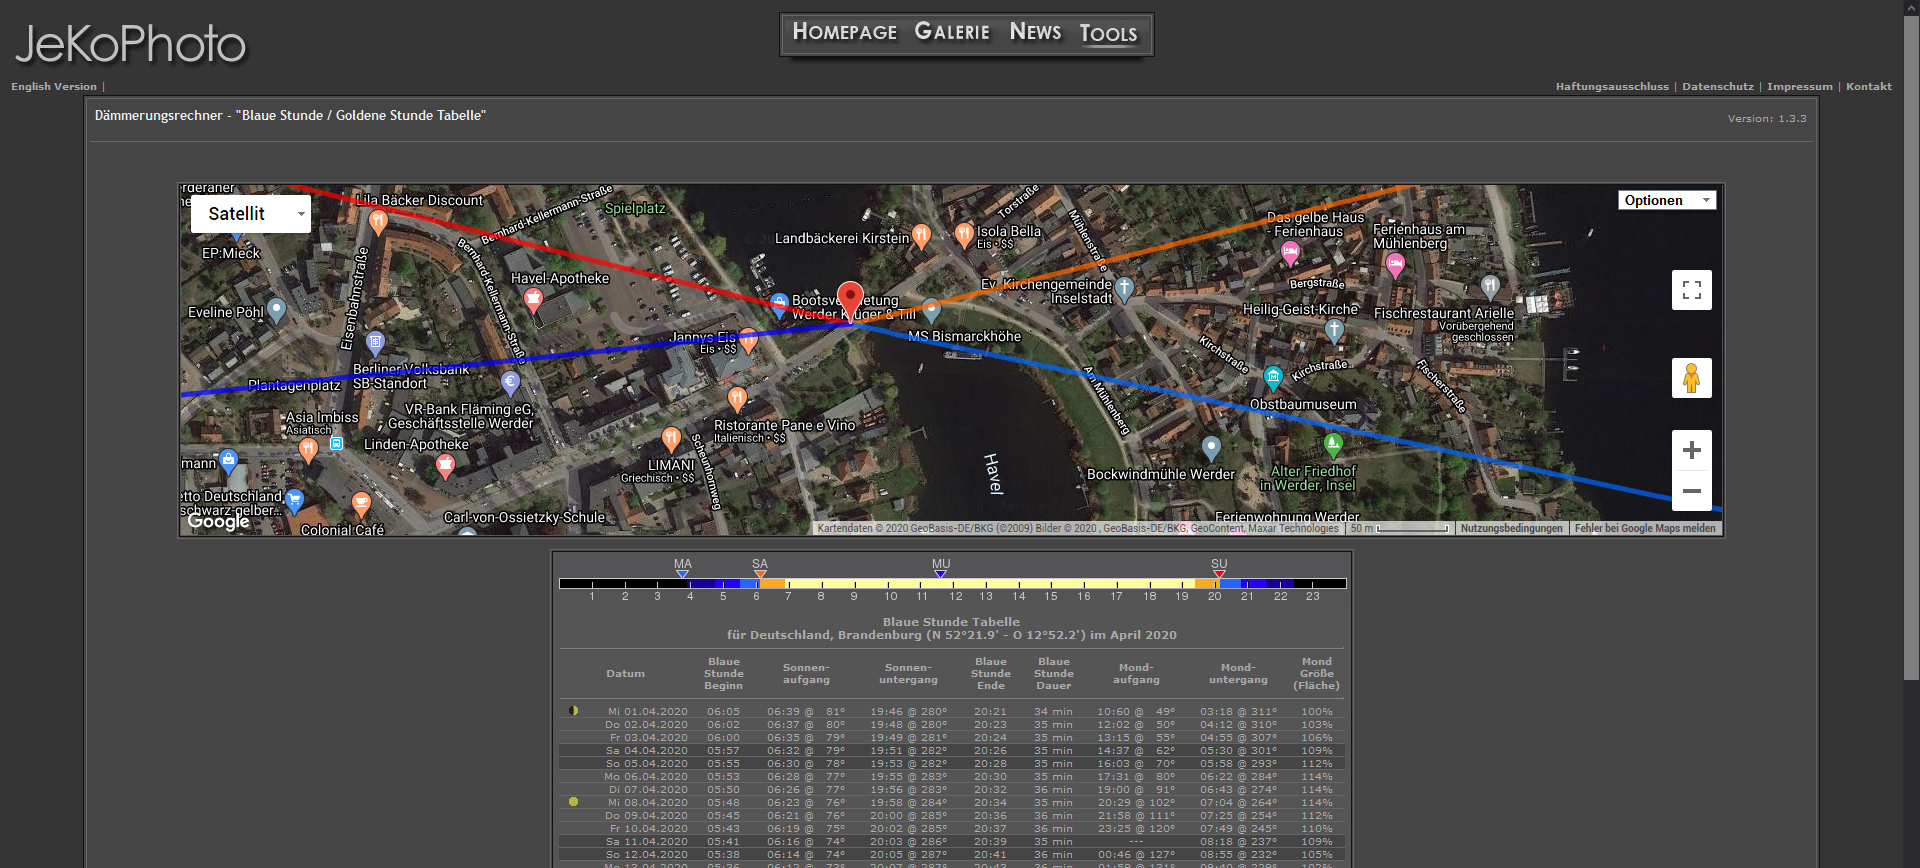
Task: Click the Eveline Pöhl location pin
Action: pos(276,310)
